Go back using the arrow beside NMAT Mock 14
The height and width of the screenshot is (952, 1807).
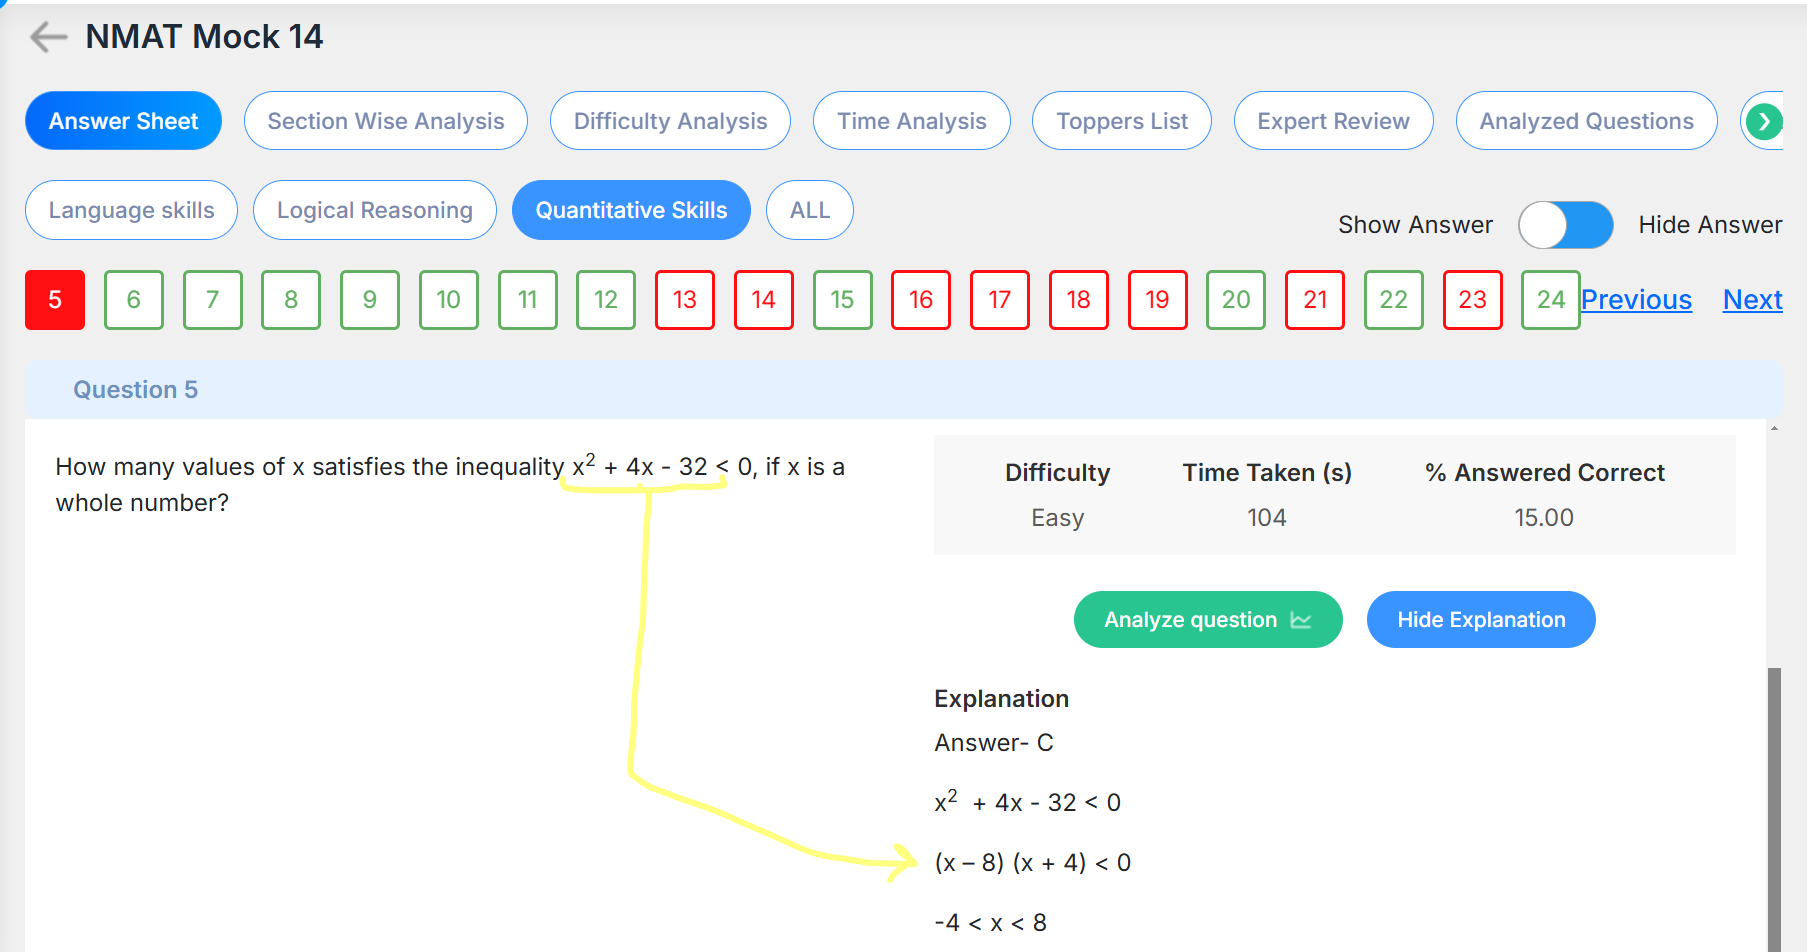click(48, 37)
